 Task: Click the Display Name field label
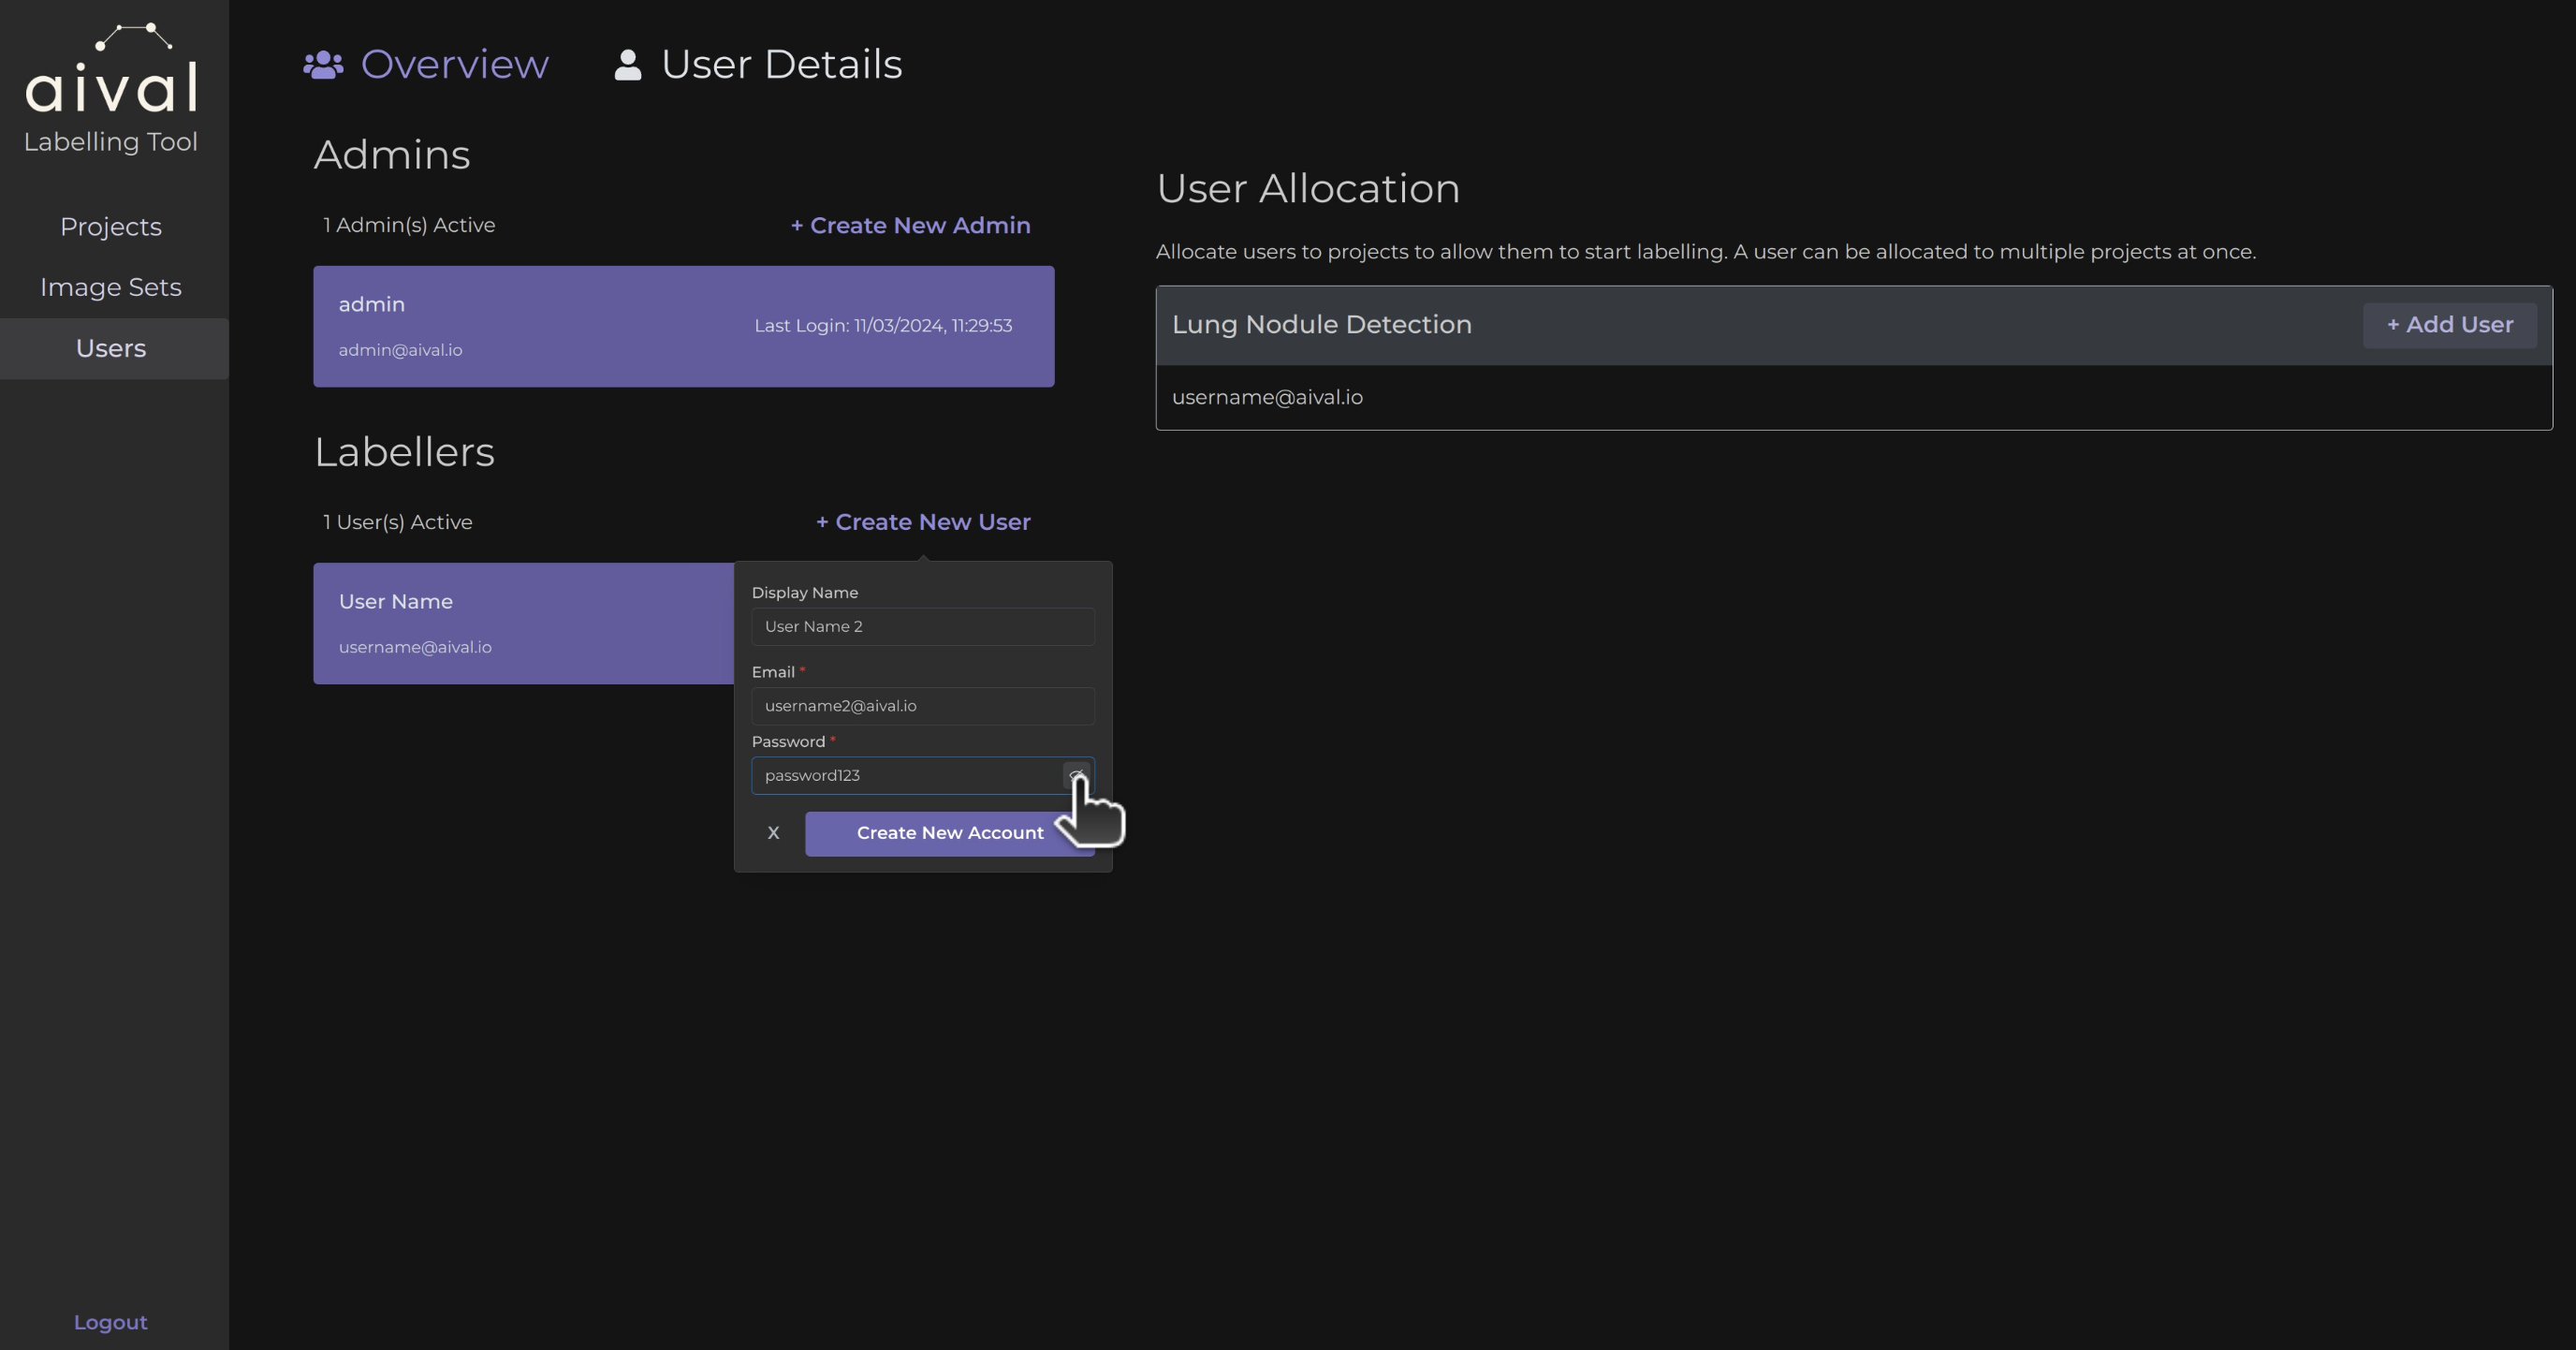tap(805, 593)
